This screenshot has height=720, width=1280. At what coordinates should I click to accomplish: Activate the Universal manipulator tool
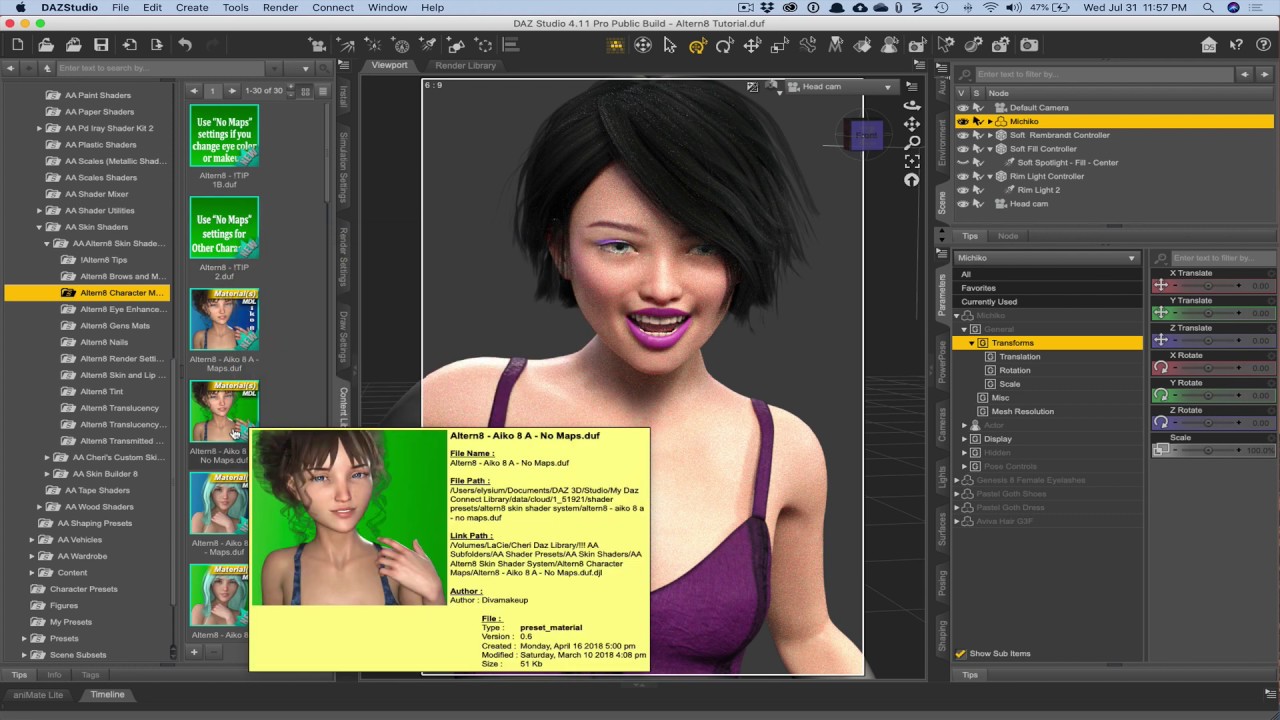tap(697, 45)
